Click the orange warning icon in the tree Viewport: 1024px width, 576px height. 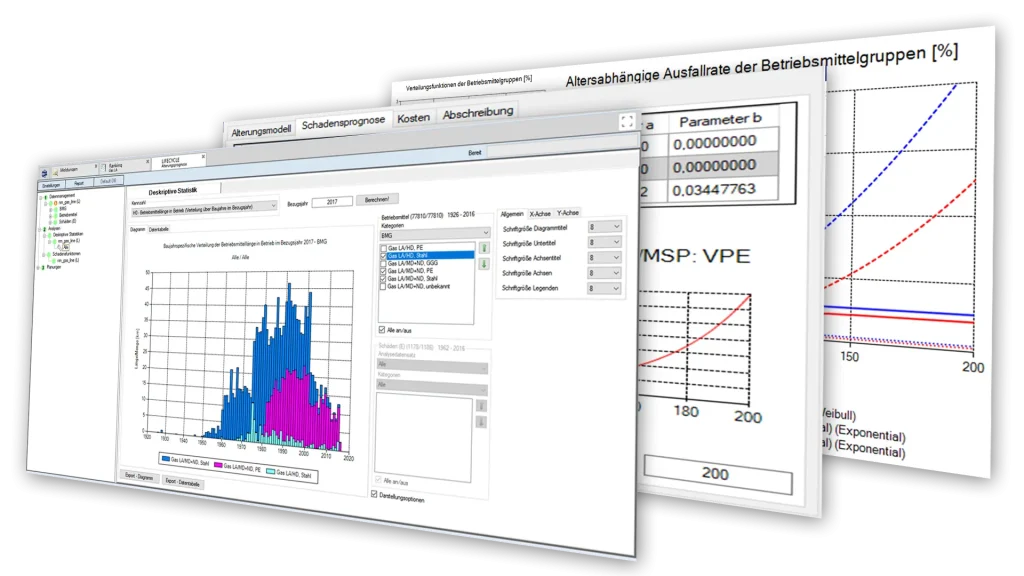point(57,203)
